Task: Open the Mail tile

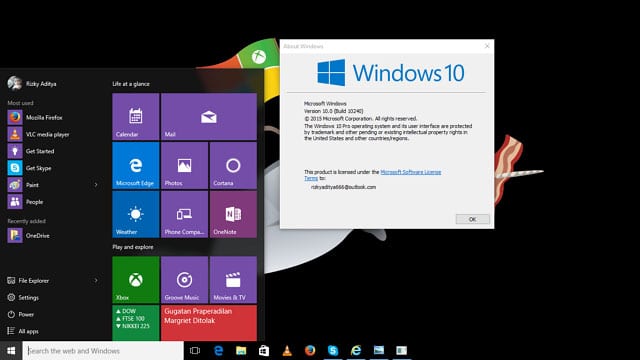Action: (x=209, y=117)
